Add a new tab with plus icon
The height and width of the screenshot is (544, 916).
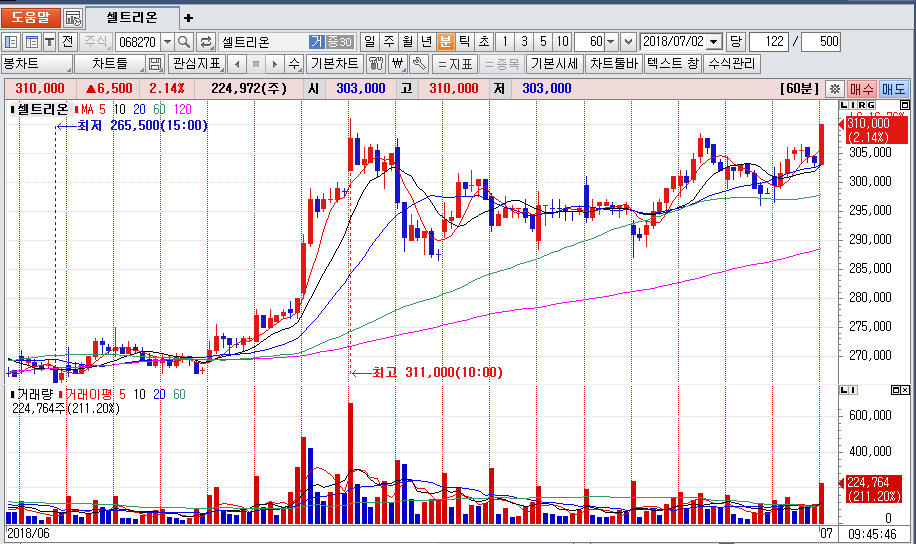(189, 18)
